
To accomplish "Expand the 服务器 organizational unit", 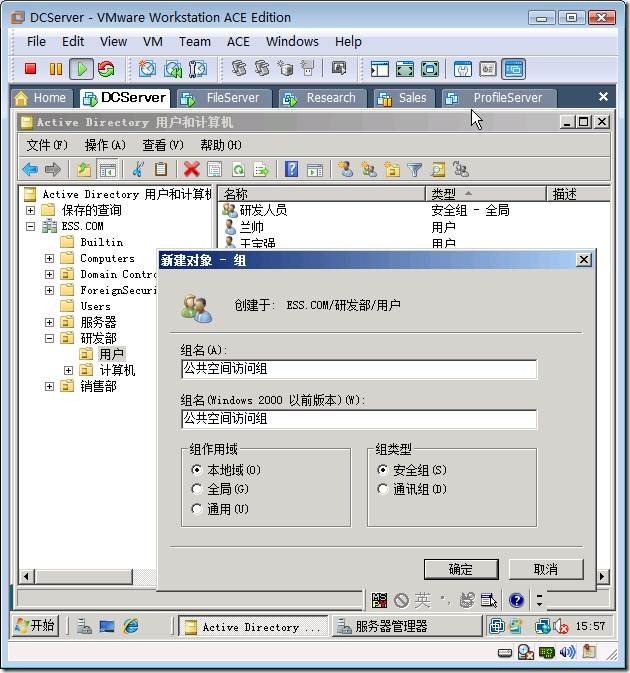I will pos(49,322).
